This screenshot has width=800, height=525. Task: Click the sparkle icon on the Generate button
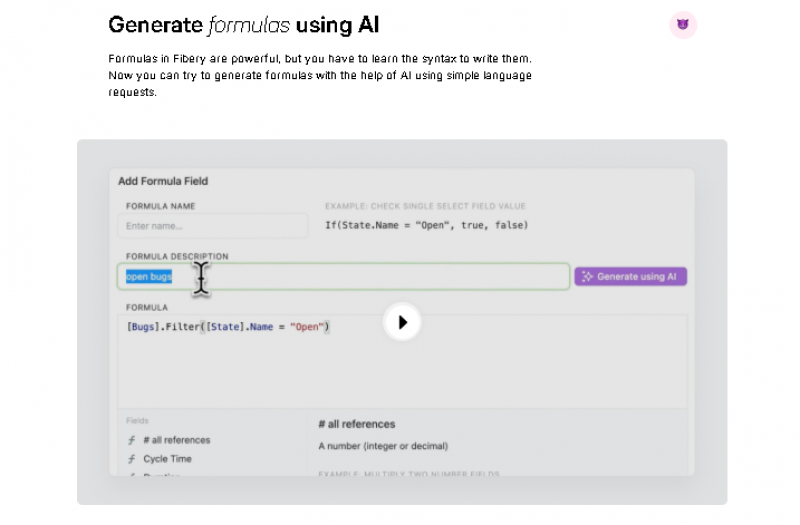point(588,277)
